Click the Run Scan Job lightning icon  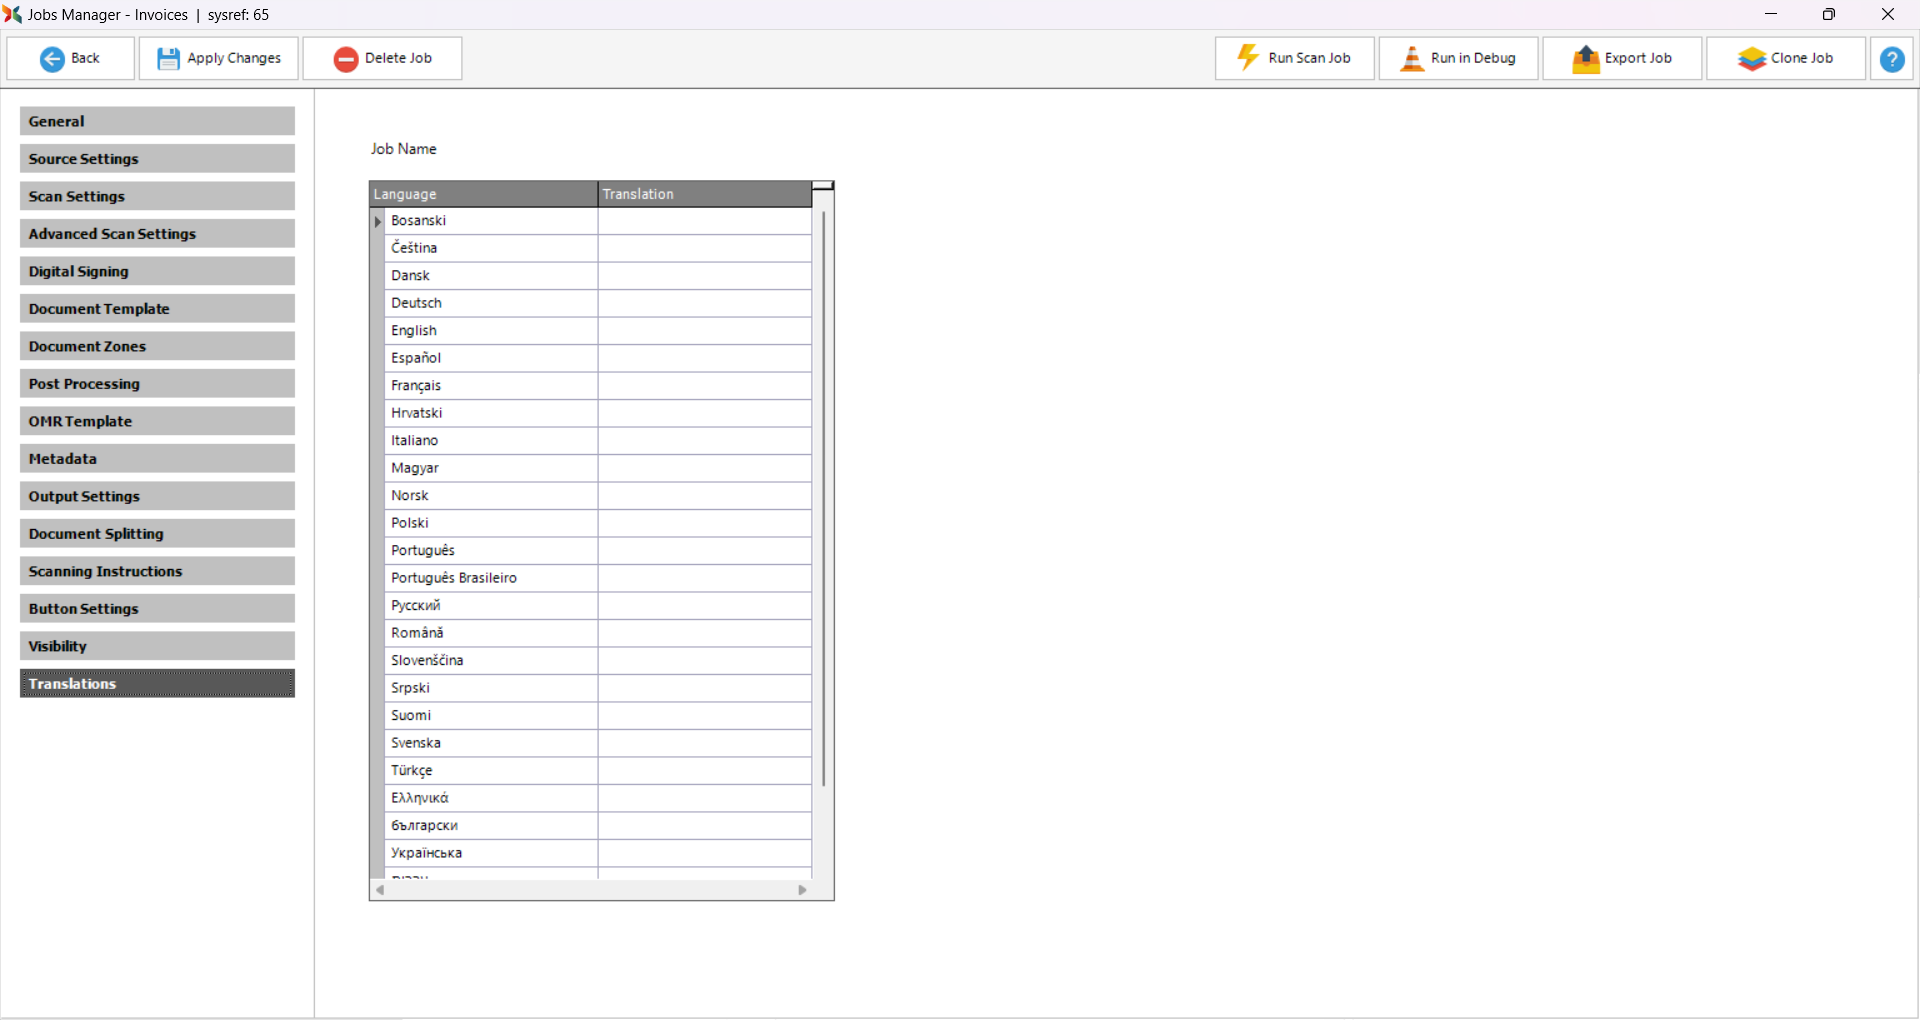1247,58
